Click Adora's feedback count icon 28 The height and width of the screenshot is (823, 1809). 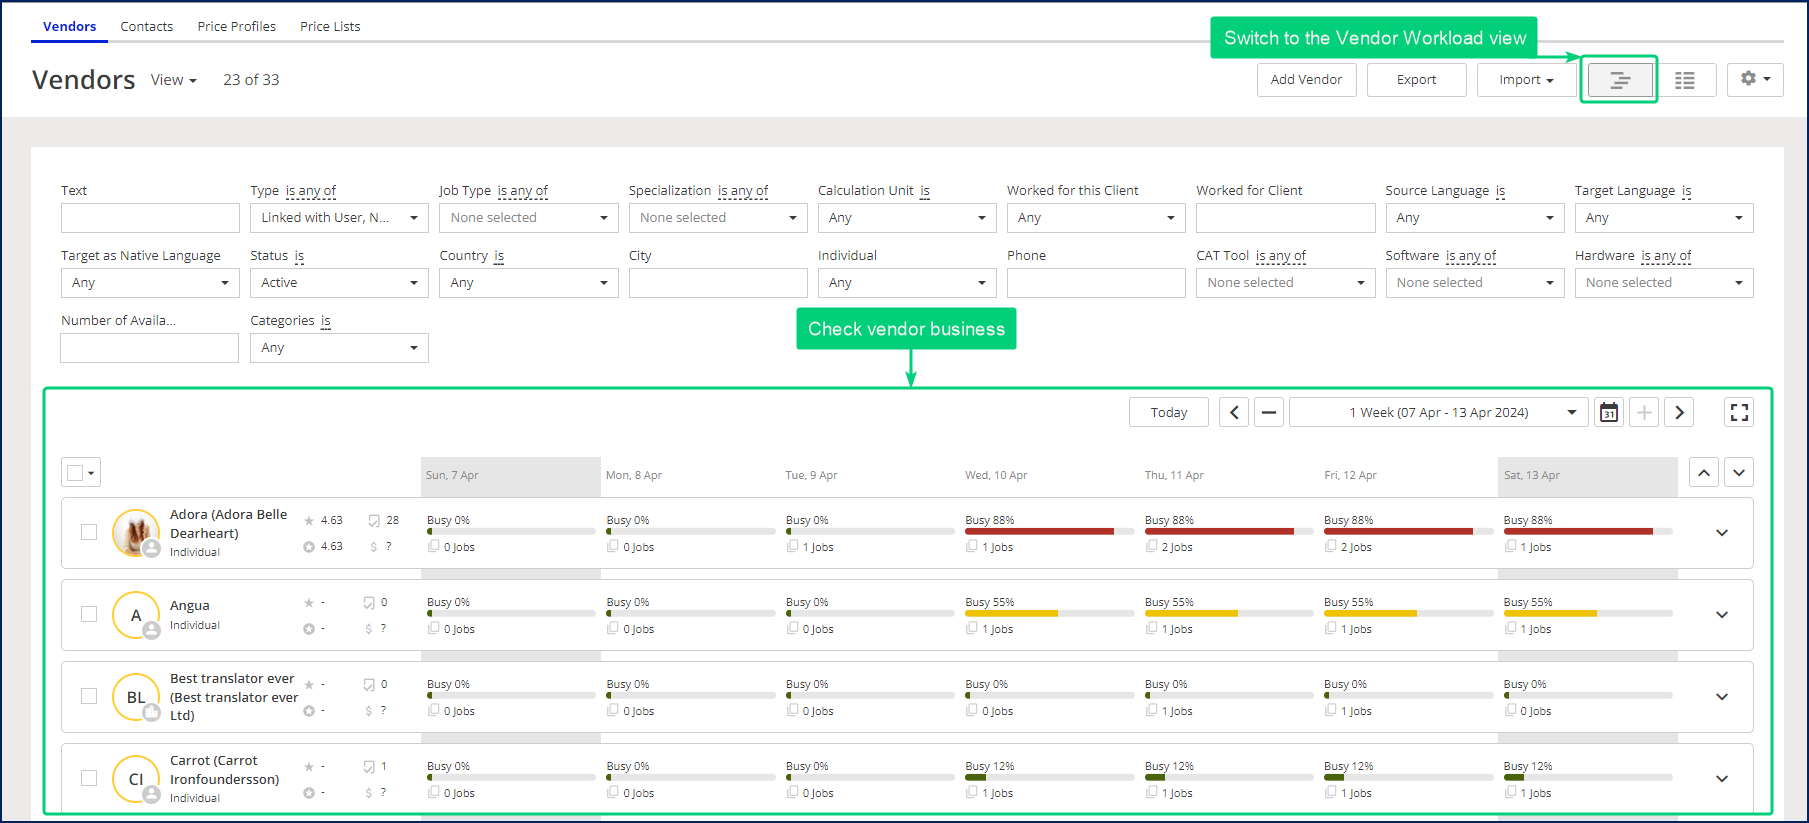[373, 520]
